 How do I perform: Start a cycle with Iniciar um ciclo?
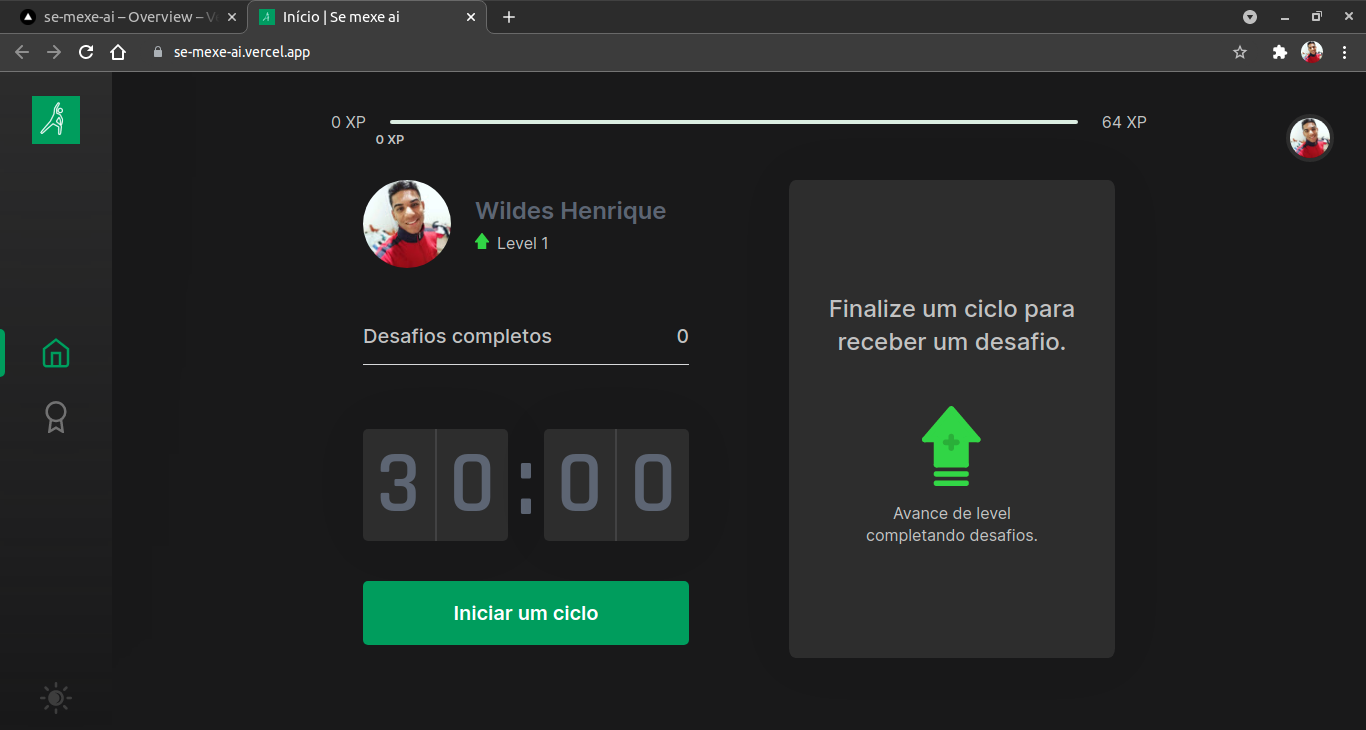click(526, 613)
